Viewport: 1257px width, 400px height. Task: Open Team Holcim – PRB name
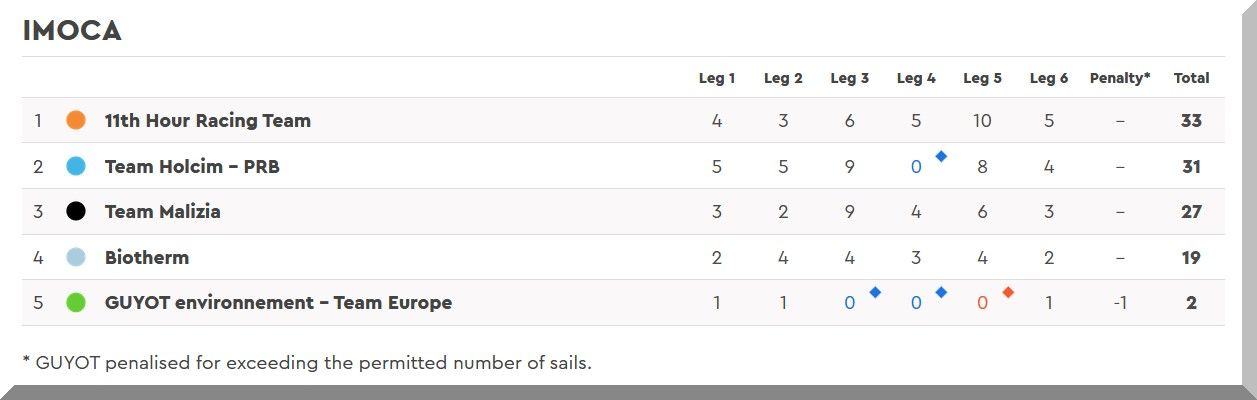[192, 166]
